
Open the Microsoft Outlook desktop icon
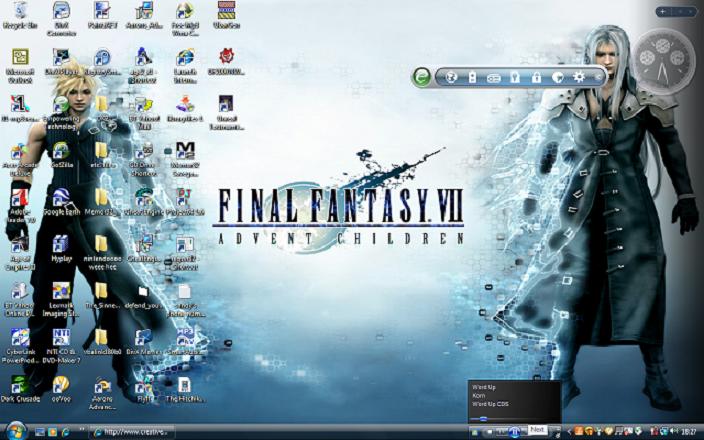tap(20, 66)
